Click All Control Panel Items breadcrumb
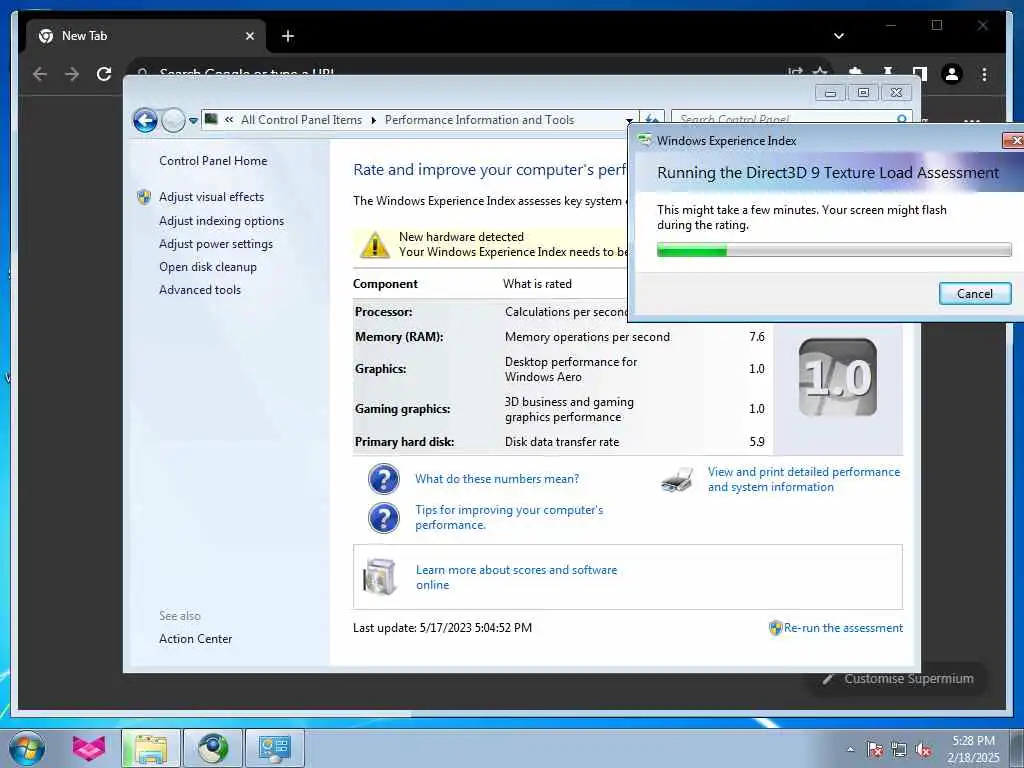 coord(301,120)
